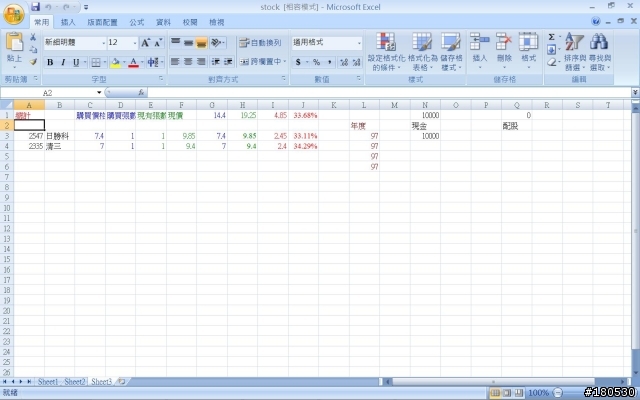
Task: Open font size dropdown
Action: click(x=135, y=43)
